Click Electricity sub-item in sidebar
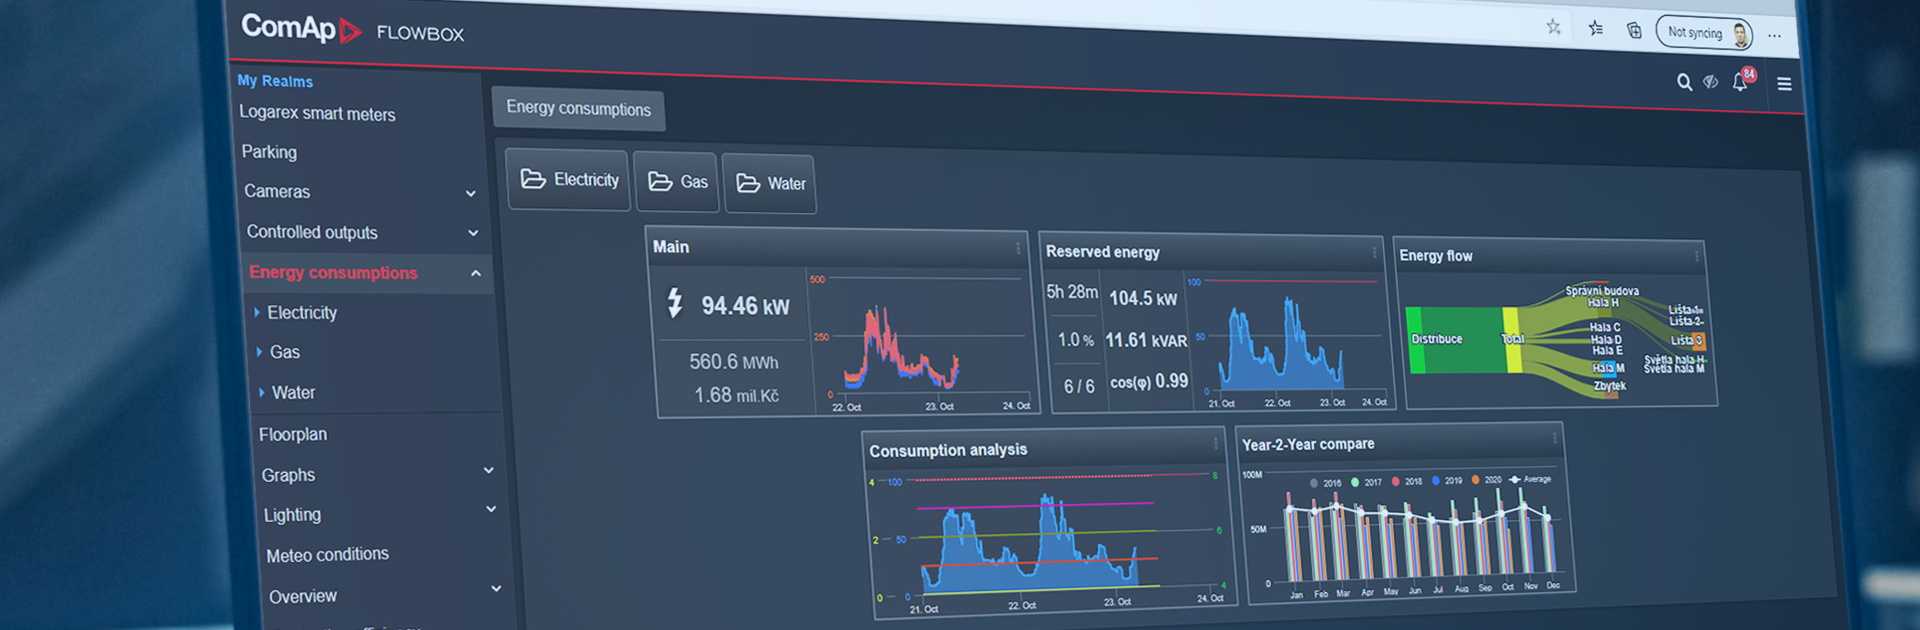The height and width of the screenshot is (630, 1920). 302,313
